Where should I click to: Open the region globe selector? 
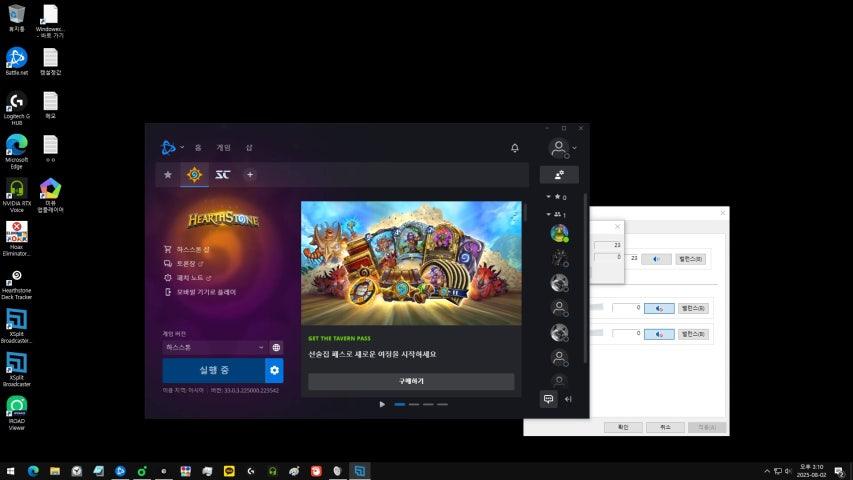(276, 347)
